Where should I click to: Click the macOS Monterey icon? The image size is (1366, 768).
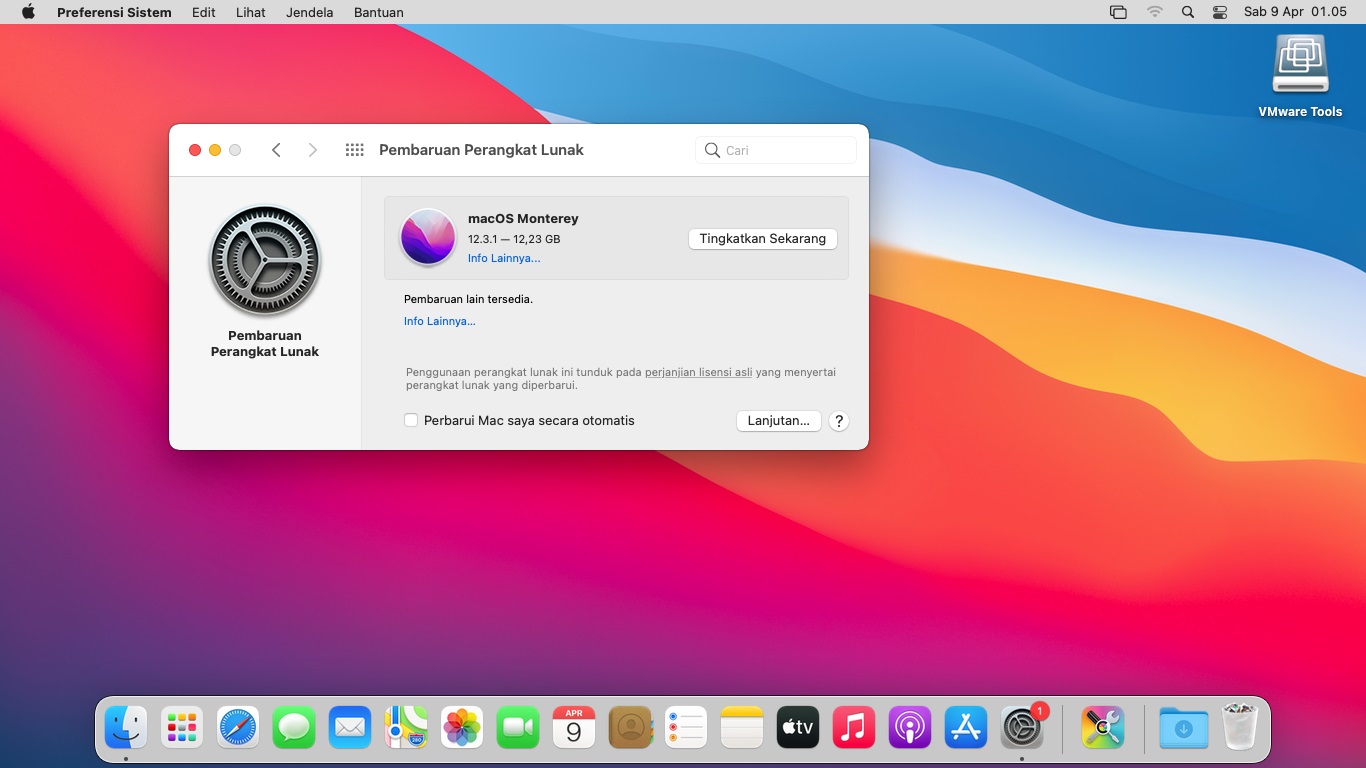point(428,237)
